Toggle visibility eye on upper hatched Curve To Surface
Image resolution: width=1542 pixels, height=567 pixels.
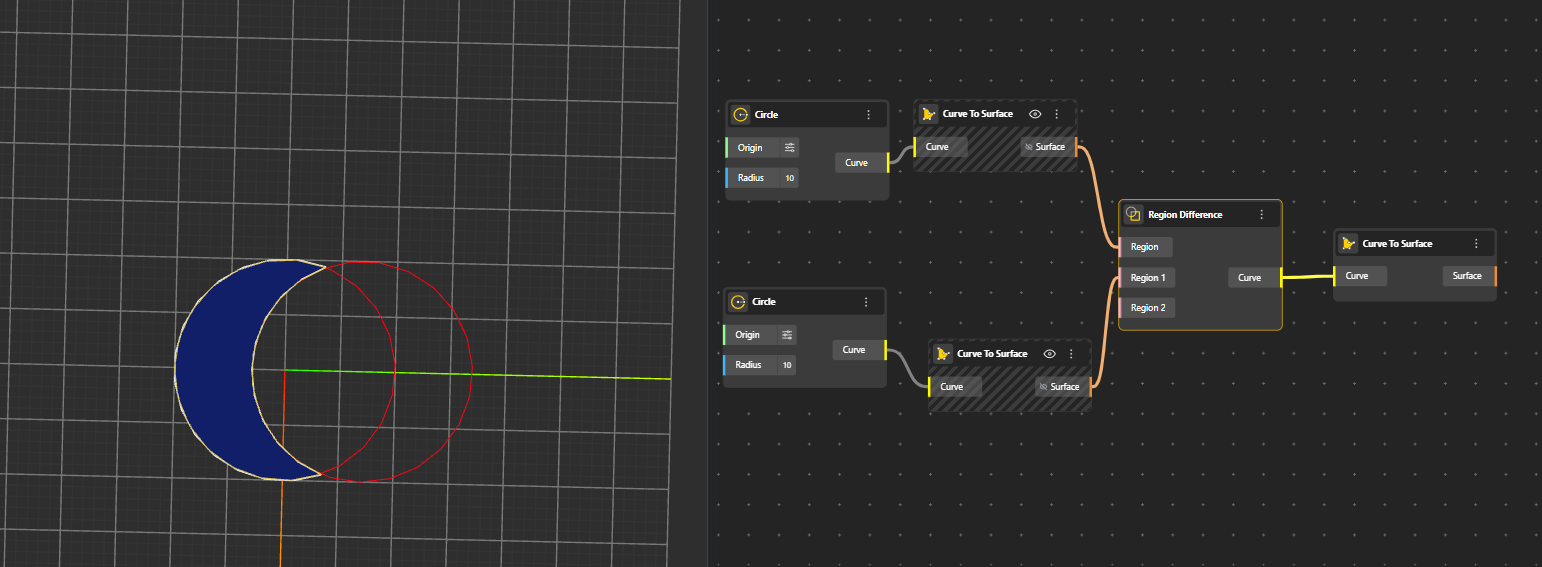coord(1036,114)
